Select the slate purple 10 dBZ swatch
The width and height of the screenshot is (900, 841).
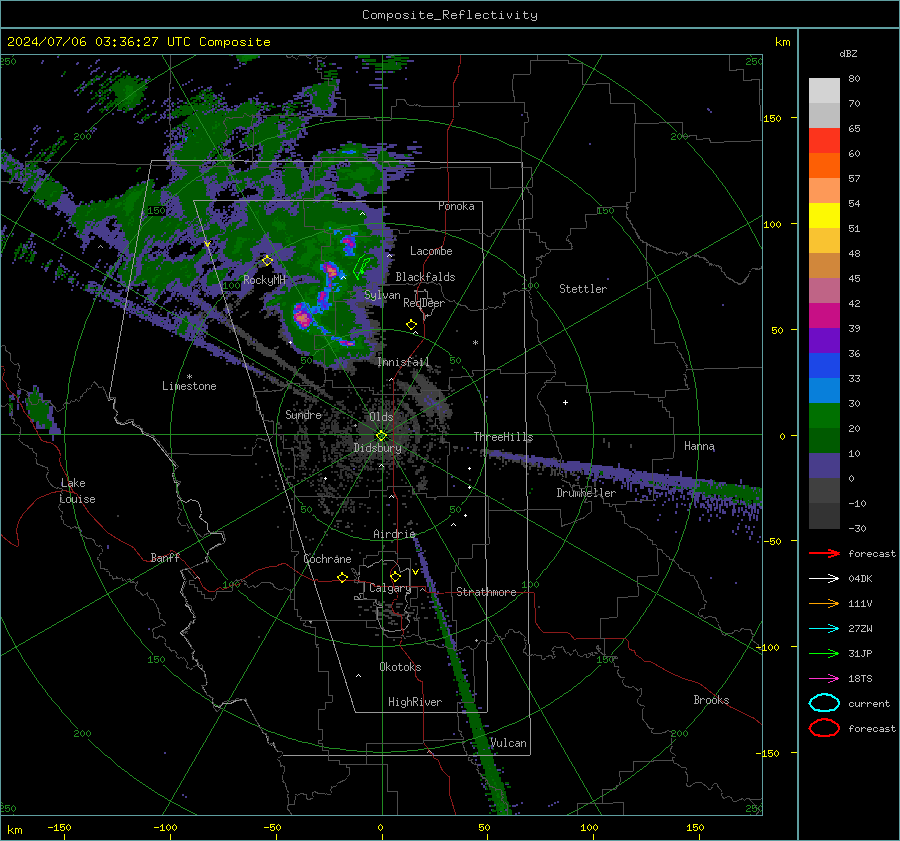(824, 466)
